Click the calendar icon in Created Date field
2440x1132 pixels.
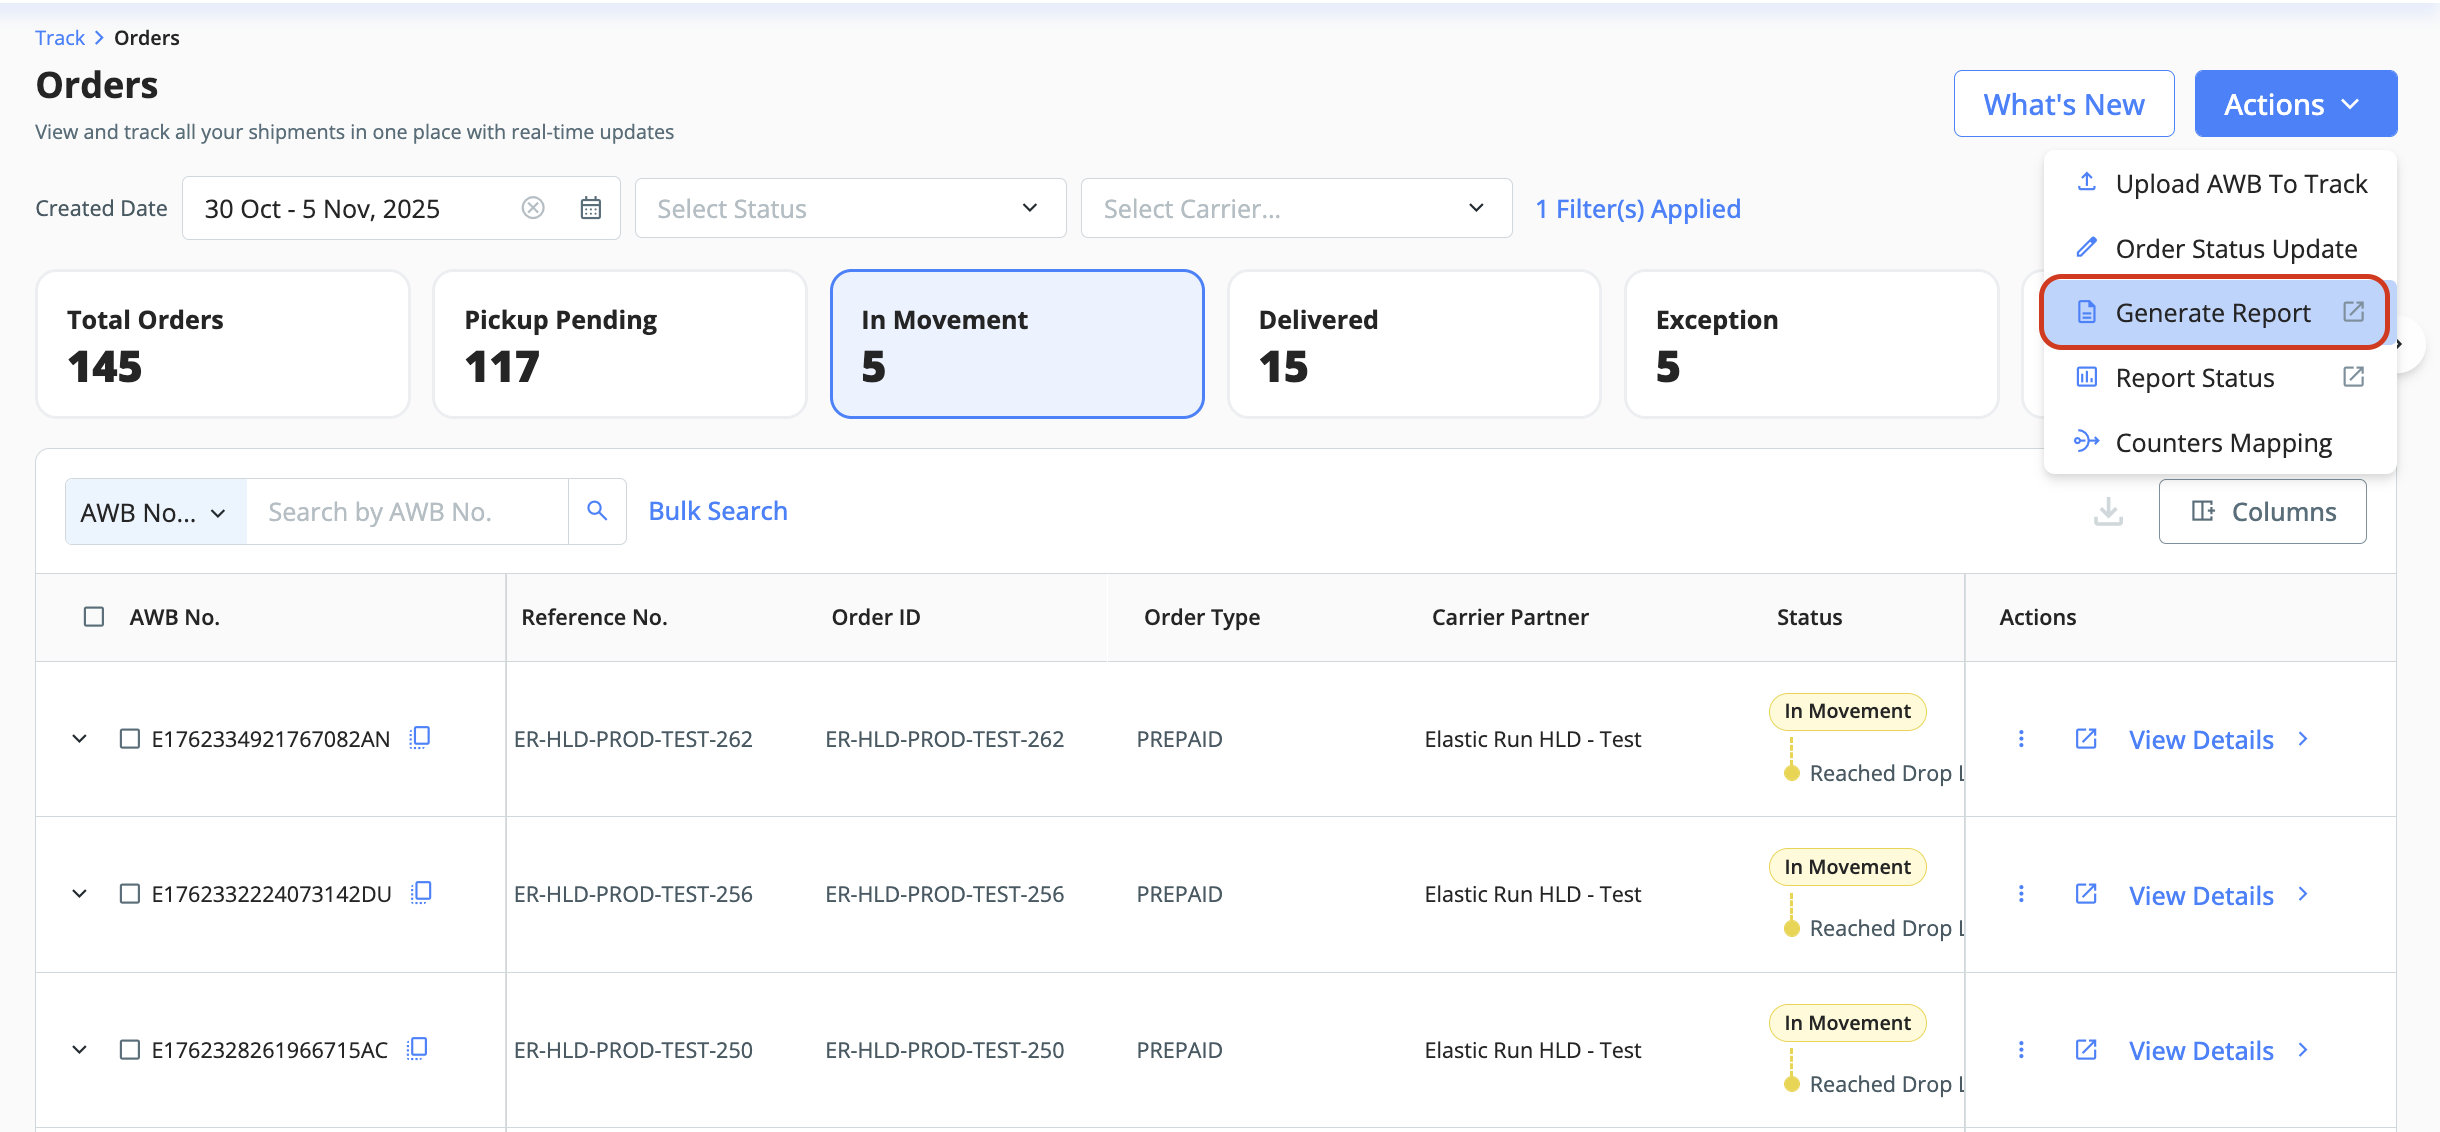point(591,208)
